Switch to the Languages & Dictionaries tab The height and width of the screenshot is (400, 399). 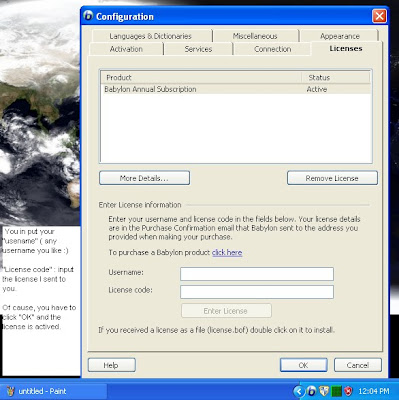point(152,36)
